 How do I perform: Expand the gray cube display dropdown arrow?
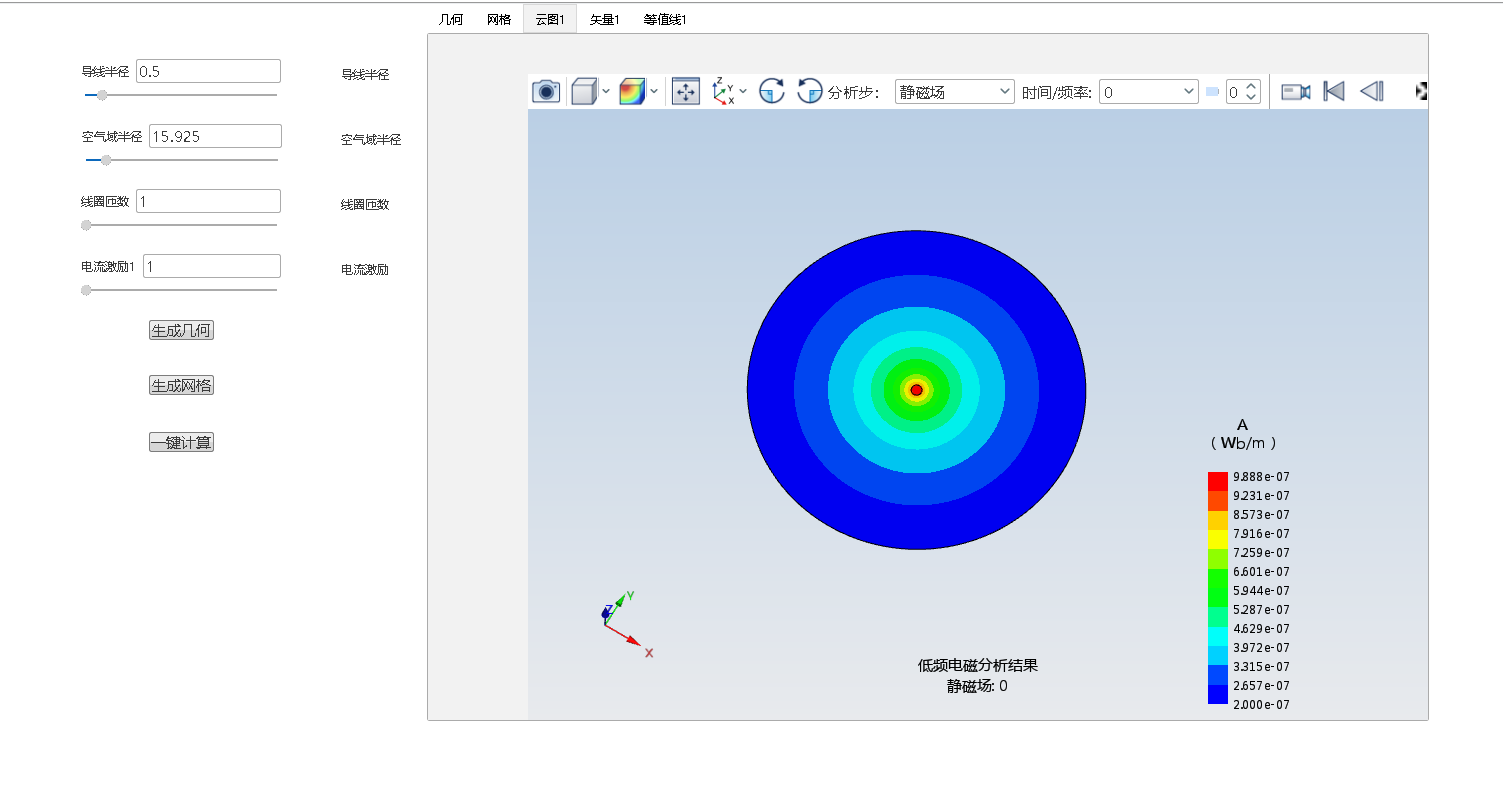606,92
